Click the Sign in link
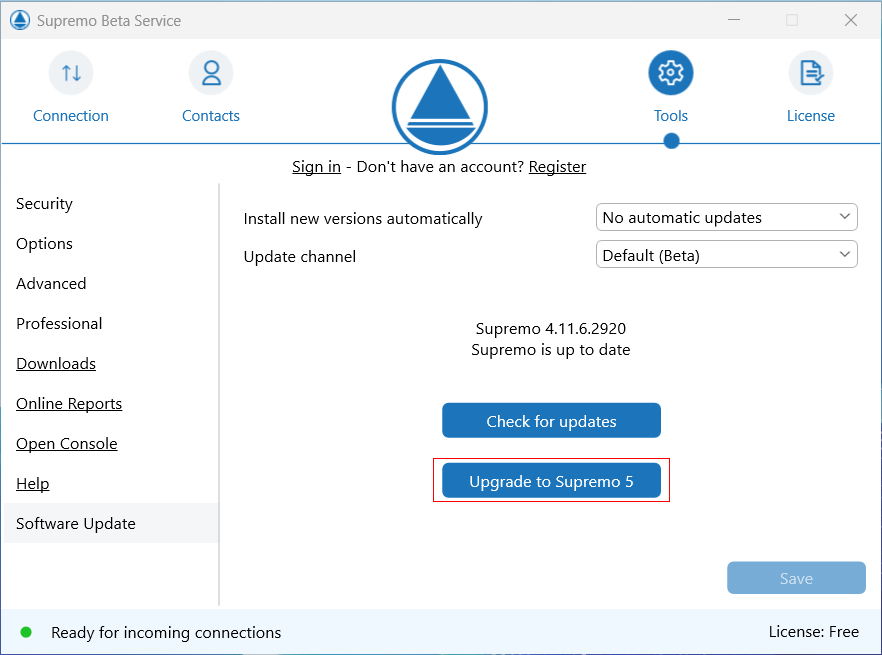882x655 pixels. click(317, 167)
